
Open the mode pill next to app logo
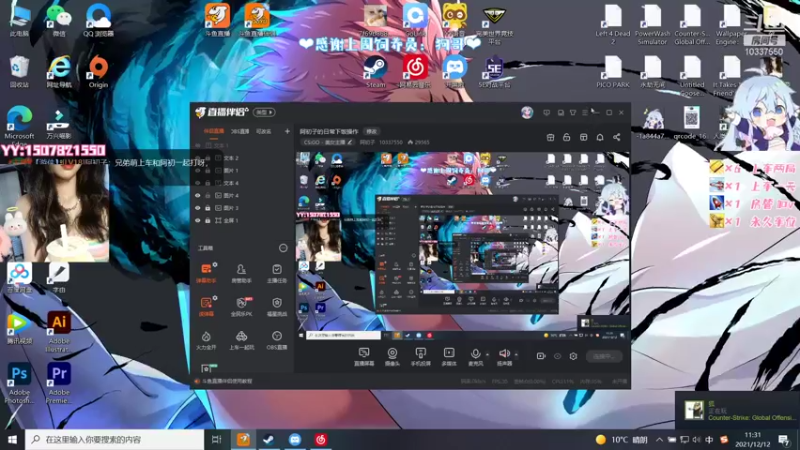pos(264,112)
